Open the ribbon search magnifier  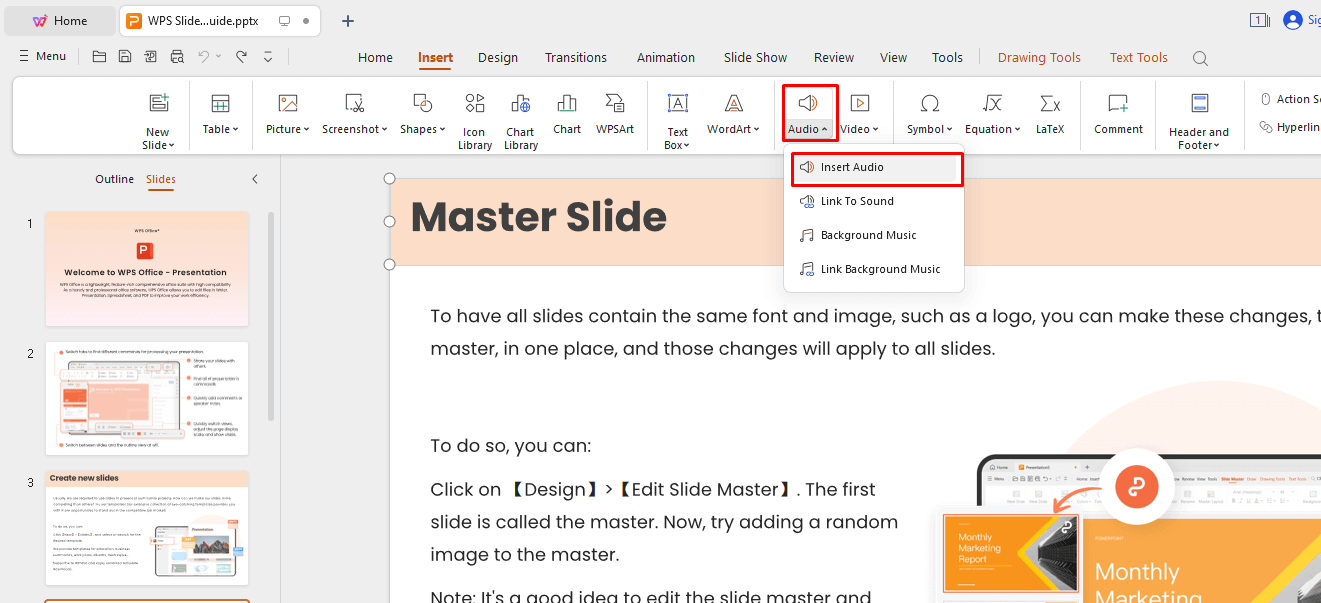1200,57
